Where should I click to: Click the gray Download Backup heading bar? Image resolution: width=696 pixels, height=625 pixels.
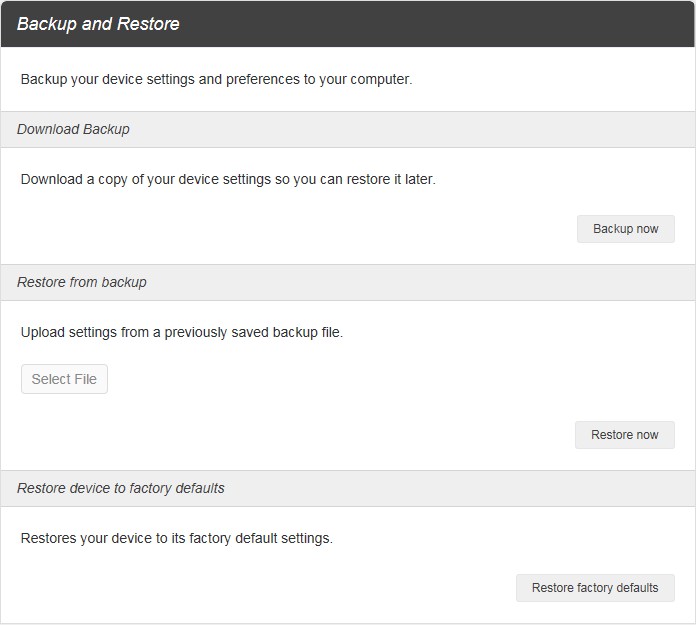click(x=348, y=129)
